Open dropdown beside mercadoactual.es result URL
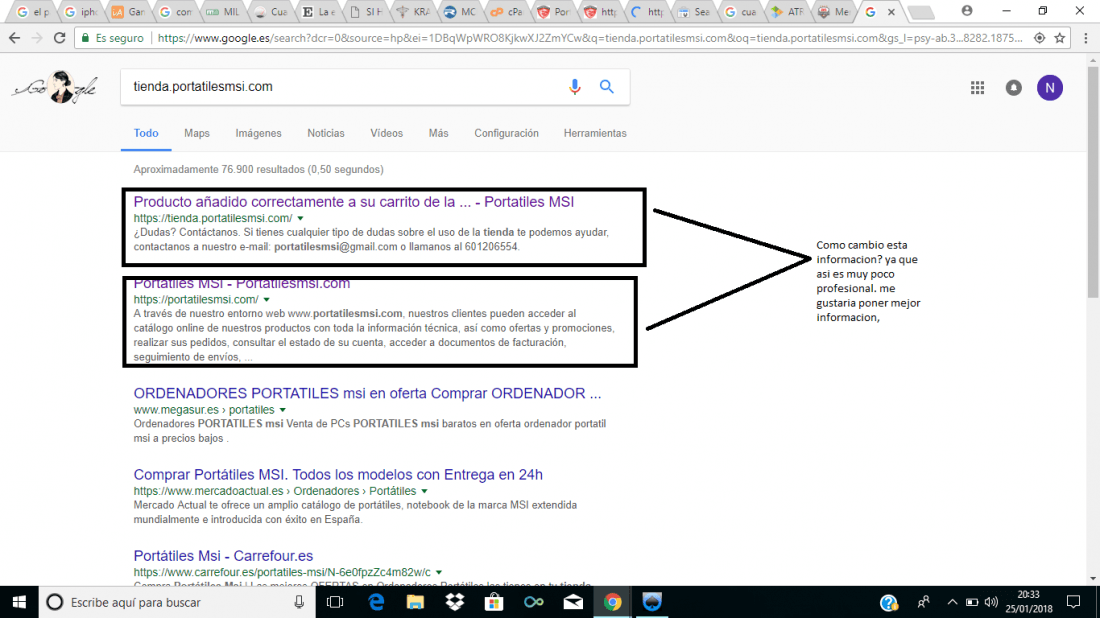 [x=424, y=492]
